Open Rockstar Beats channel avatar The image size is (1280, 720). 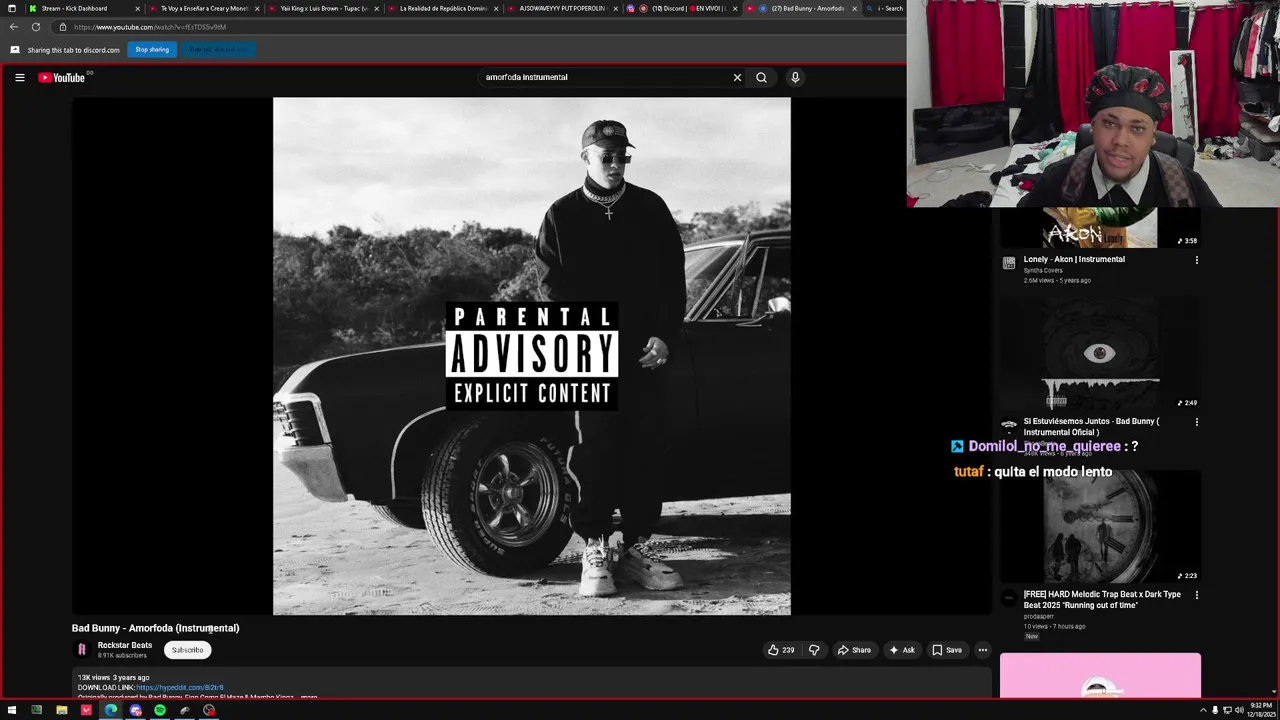[x=82, y=650]
